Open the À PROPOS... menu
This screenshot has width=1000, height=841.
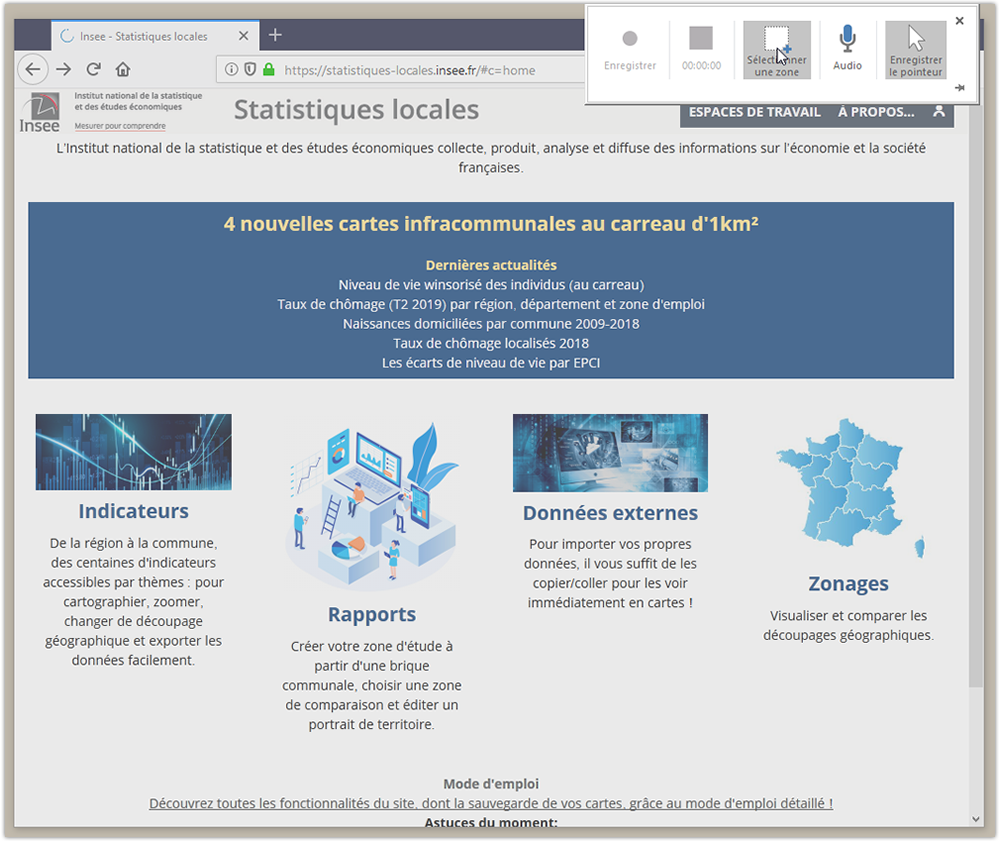click(878, 112)
